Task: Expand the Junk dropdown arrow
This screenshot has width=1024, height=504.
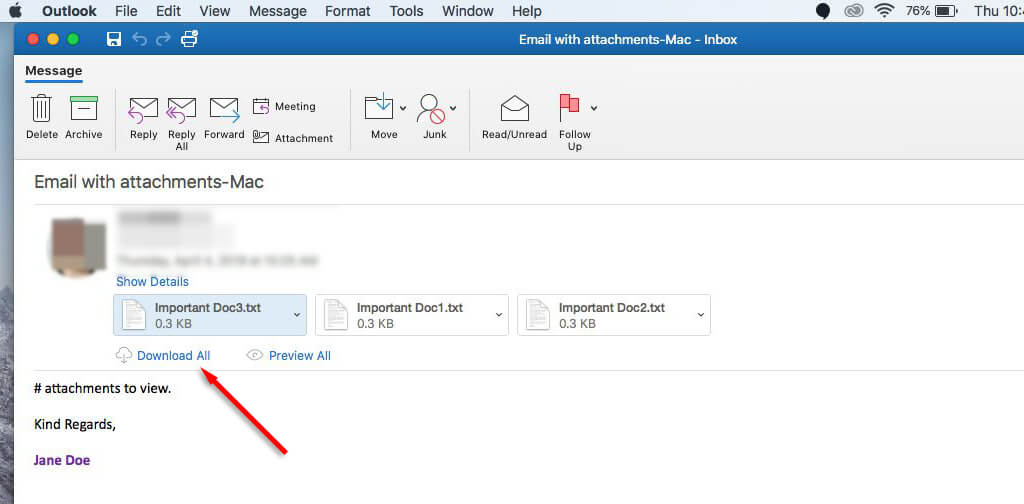Action: click(x=453, y=108)
